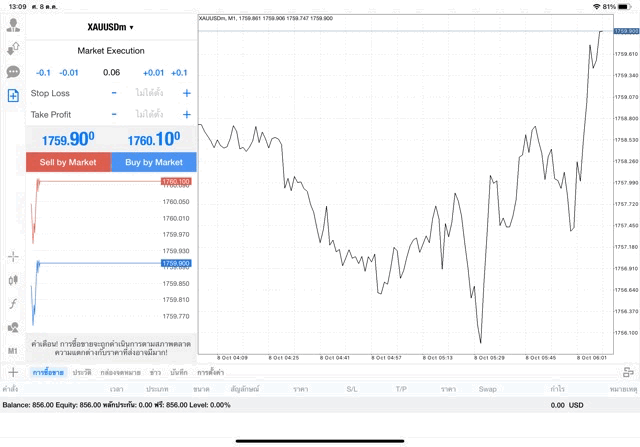The width and height of the screenshot is (640, 447).
Task: Open the candlestick chart type icon
Action: pos(13,280)
